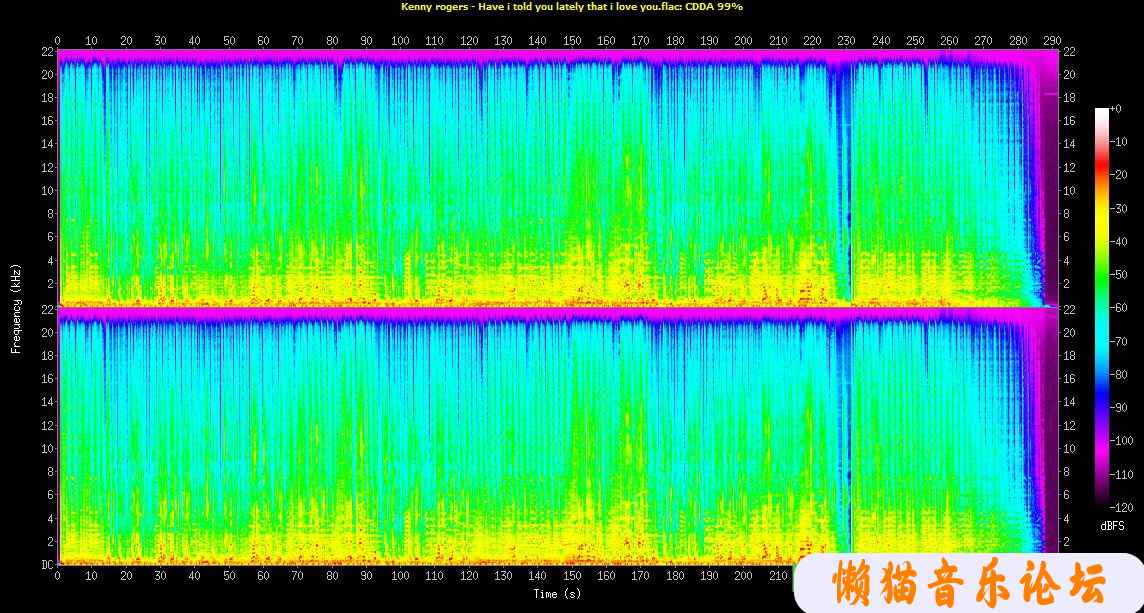Click the '-20' value on the dBFS scale

click(1119, 175)
